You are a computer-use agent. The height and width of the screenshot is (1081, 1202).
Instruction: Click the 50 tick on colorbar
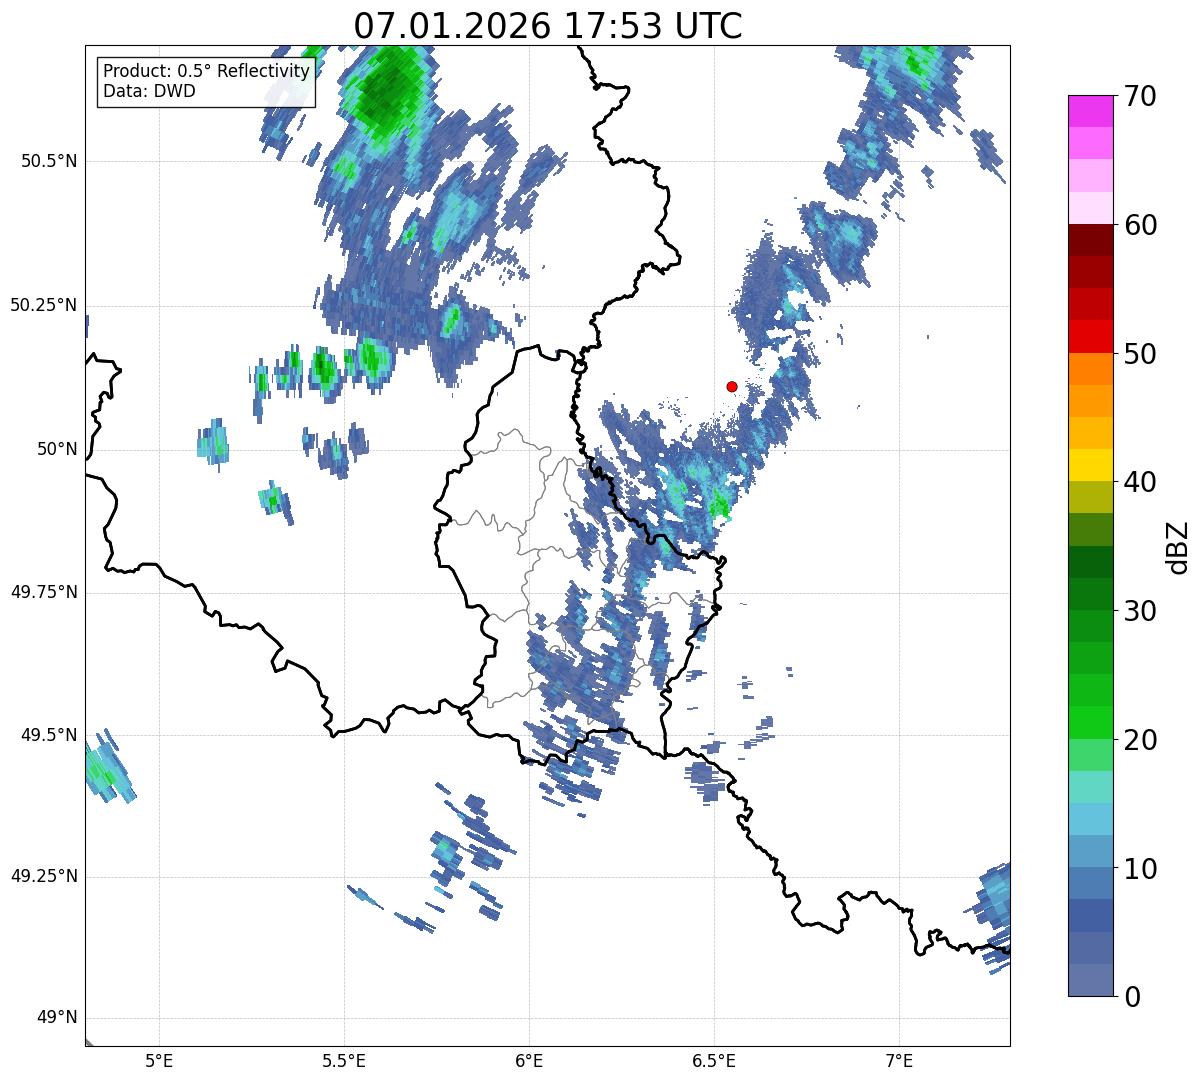click(1140, 354)
